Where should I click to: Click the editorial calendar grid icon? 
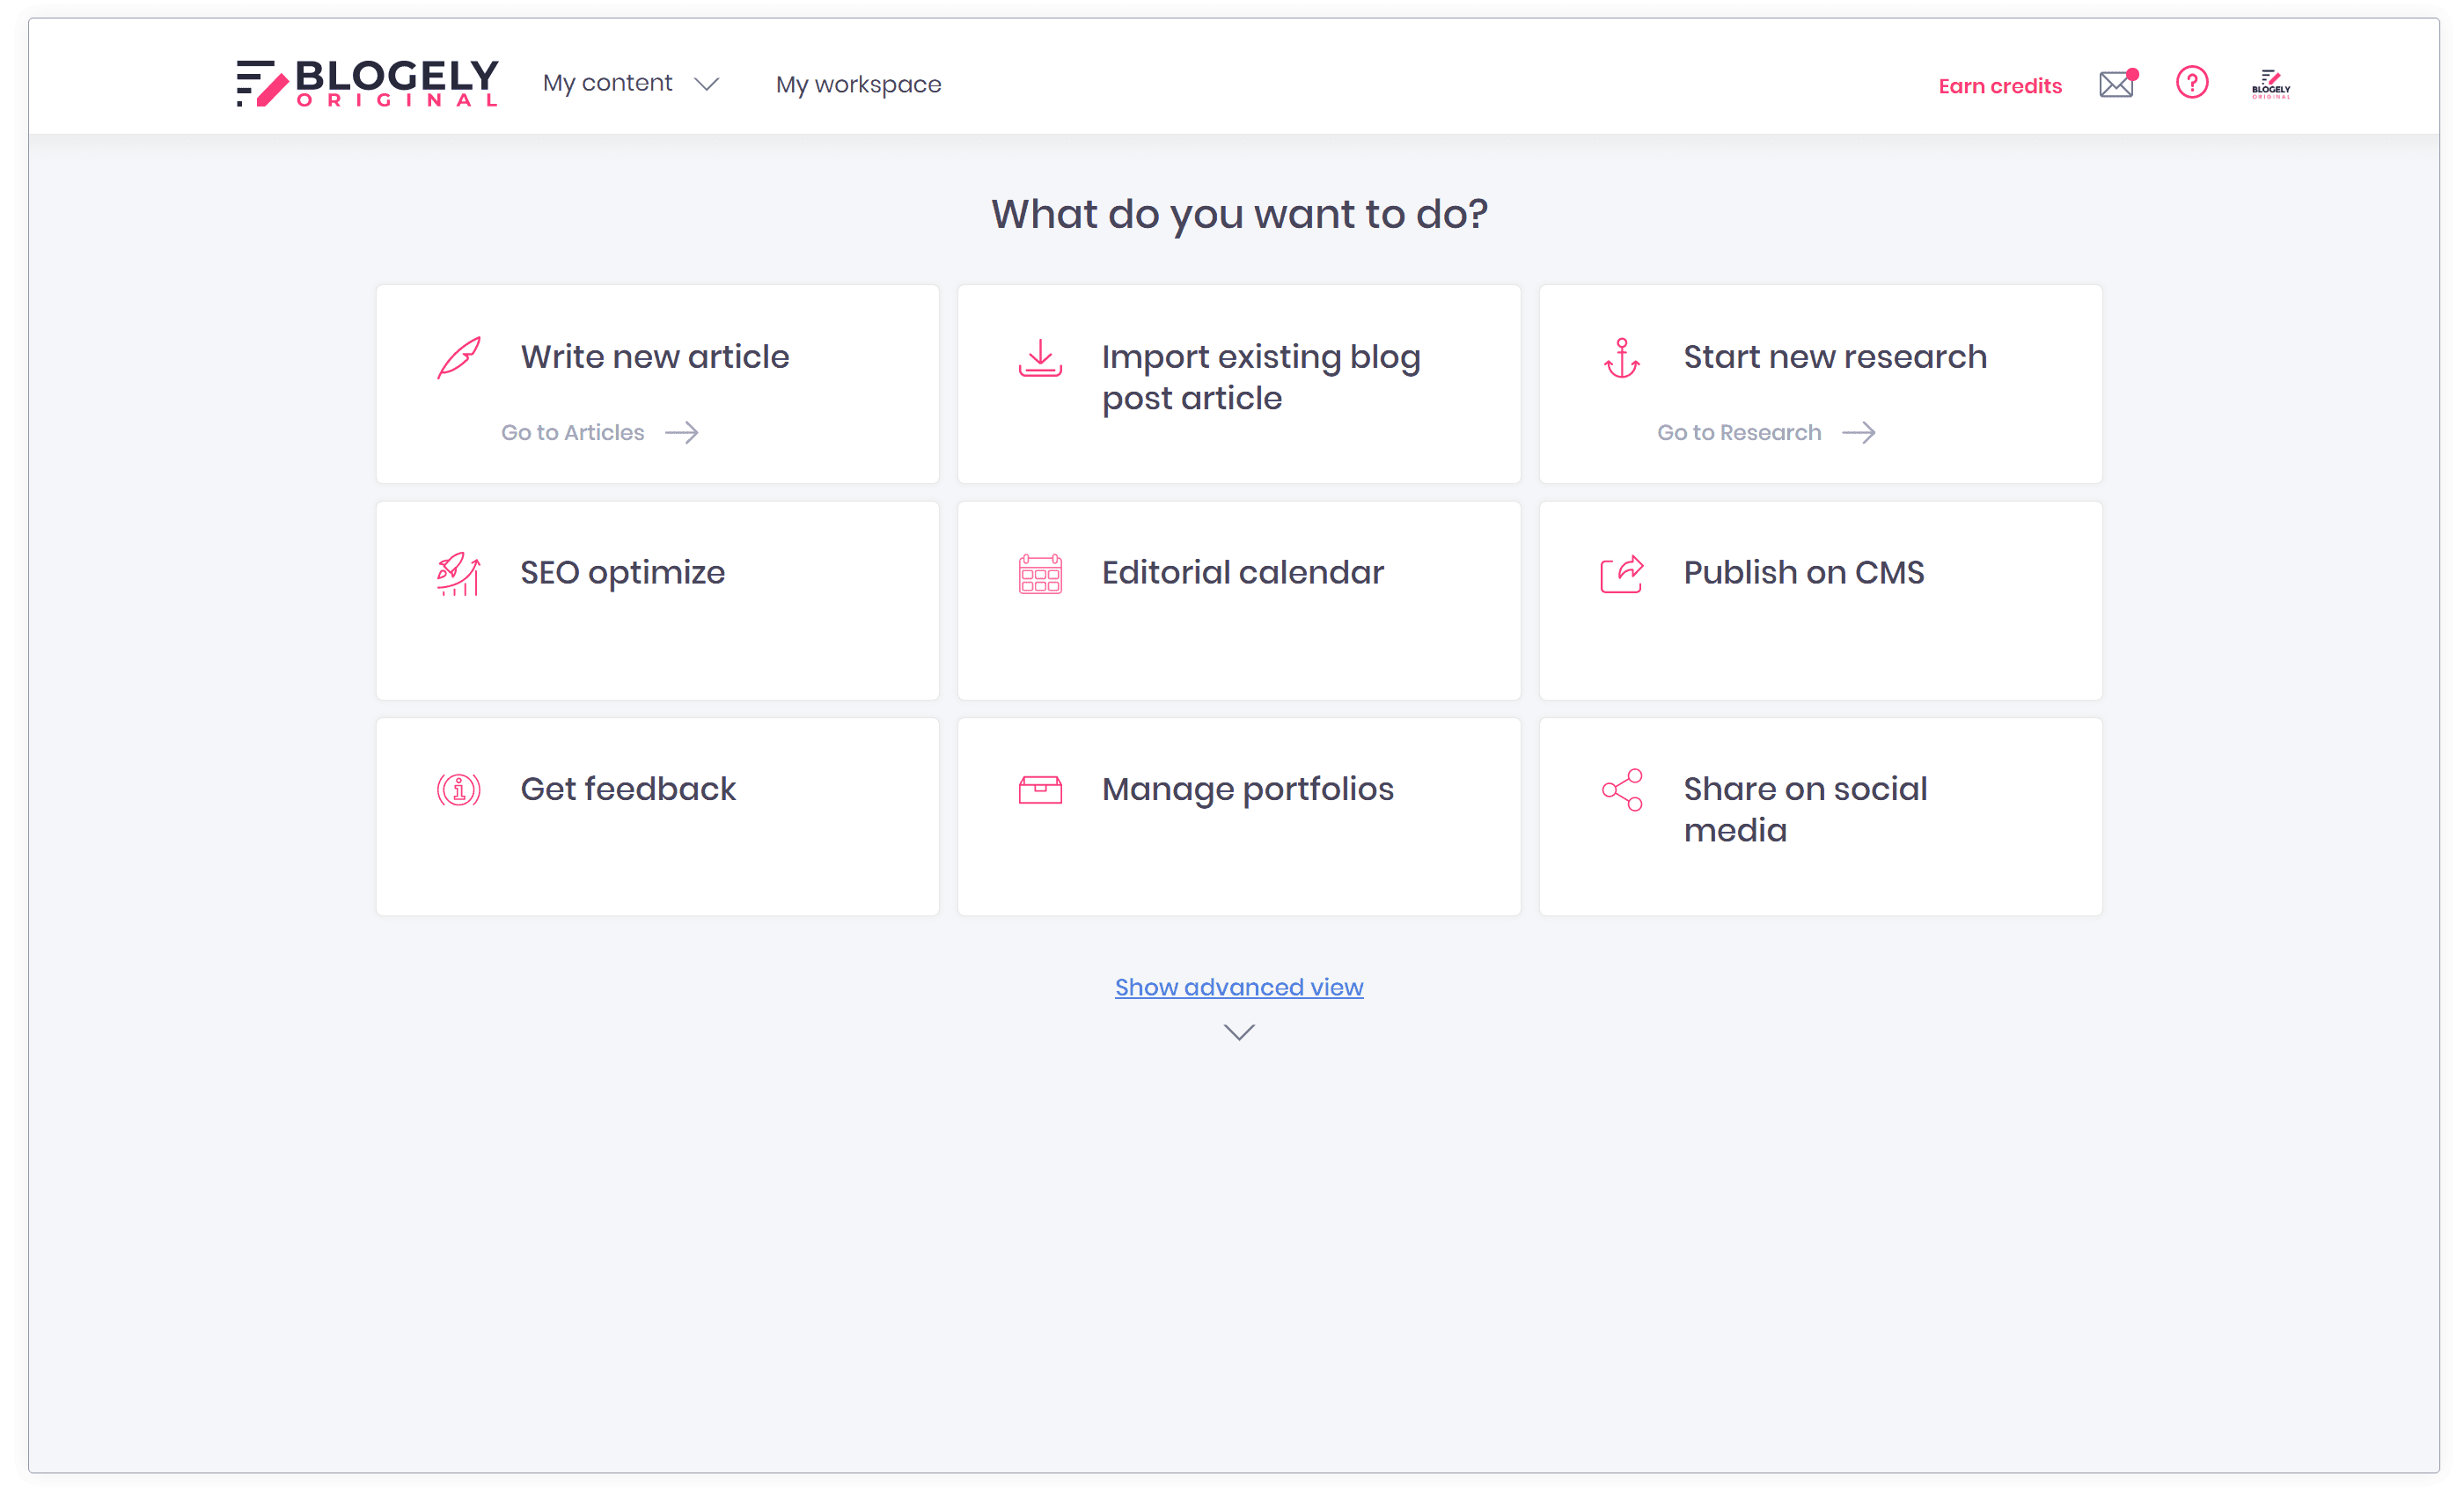pos(1040,574)
